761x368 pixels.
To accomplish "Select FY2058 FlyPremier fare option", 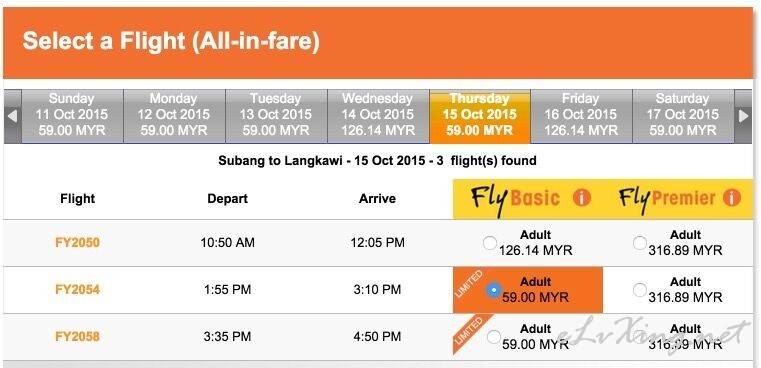I will coord(640,337).
